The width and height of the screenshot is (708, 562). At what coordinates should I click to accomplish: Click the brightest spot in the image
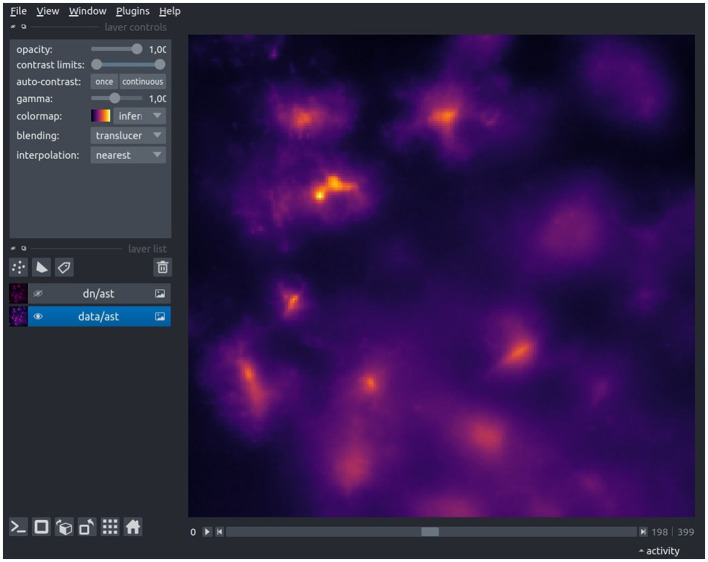tap(320, 195)
